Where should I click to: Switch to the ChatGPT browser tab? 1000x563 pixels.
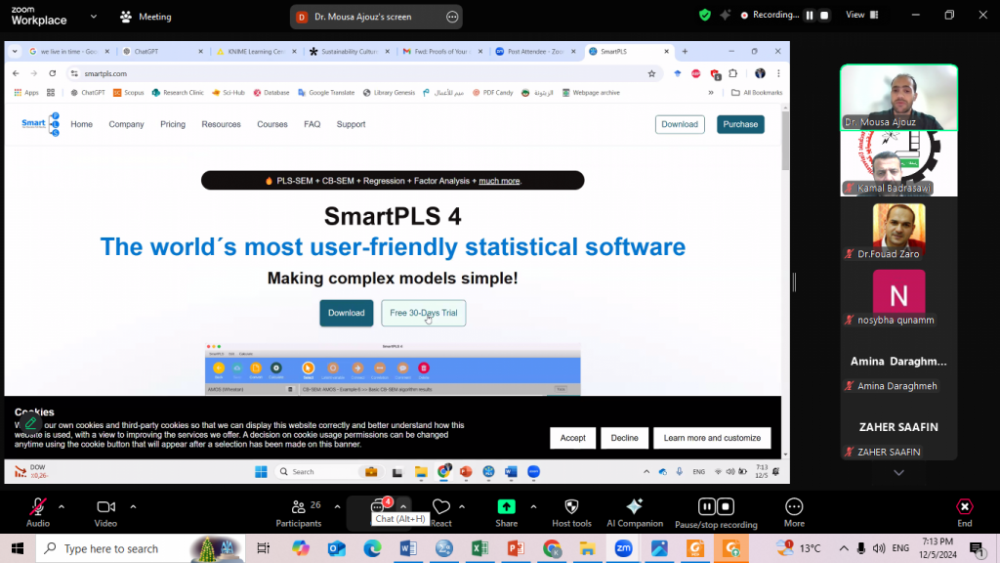click(x=163, y=51)
